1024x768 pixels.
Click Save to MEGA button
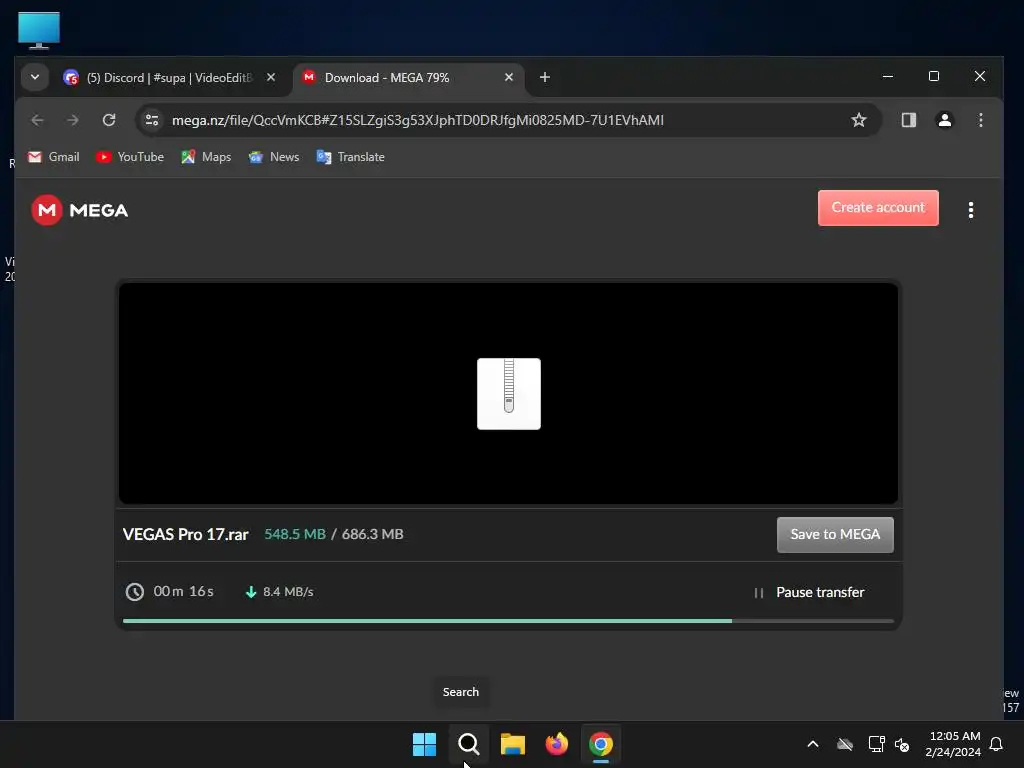835,534
